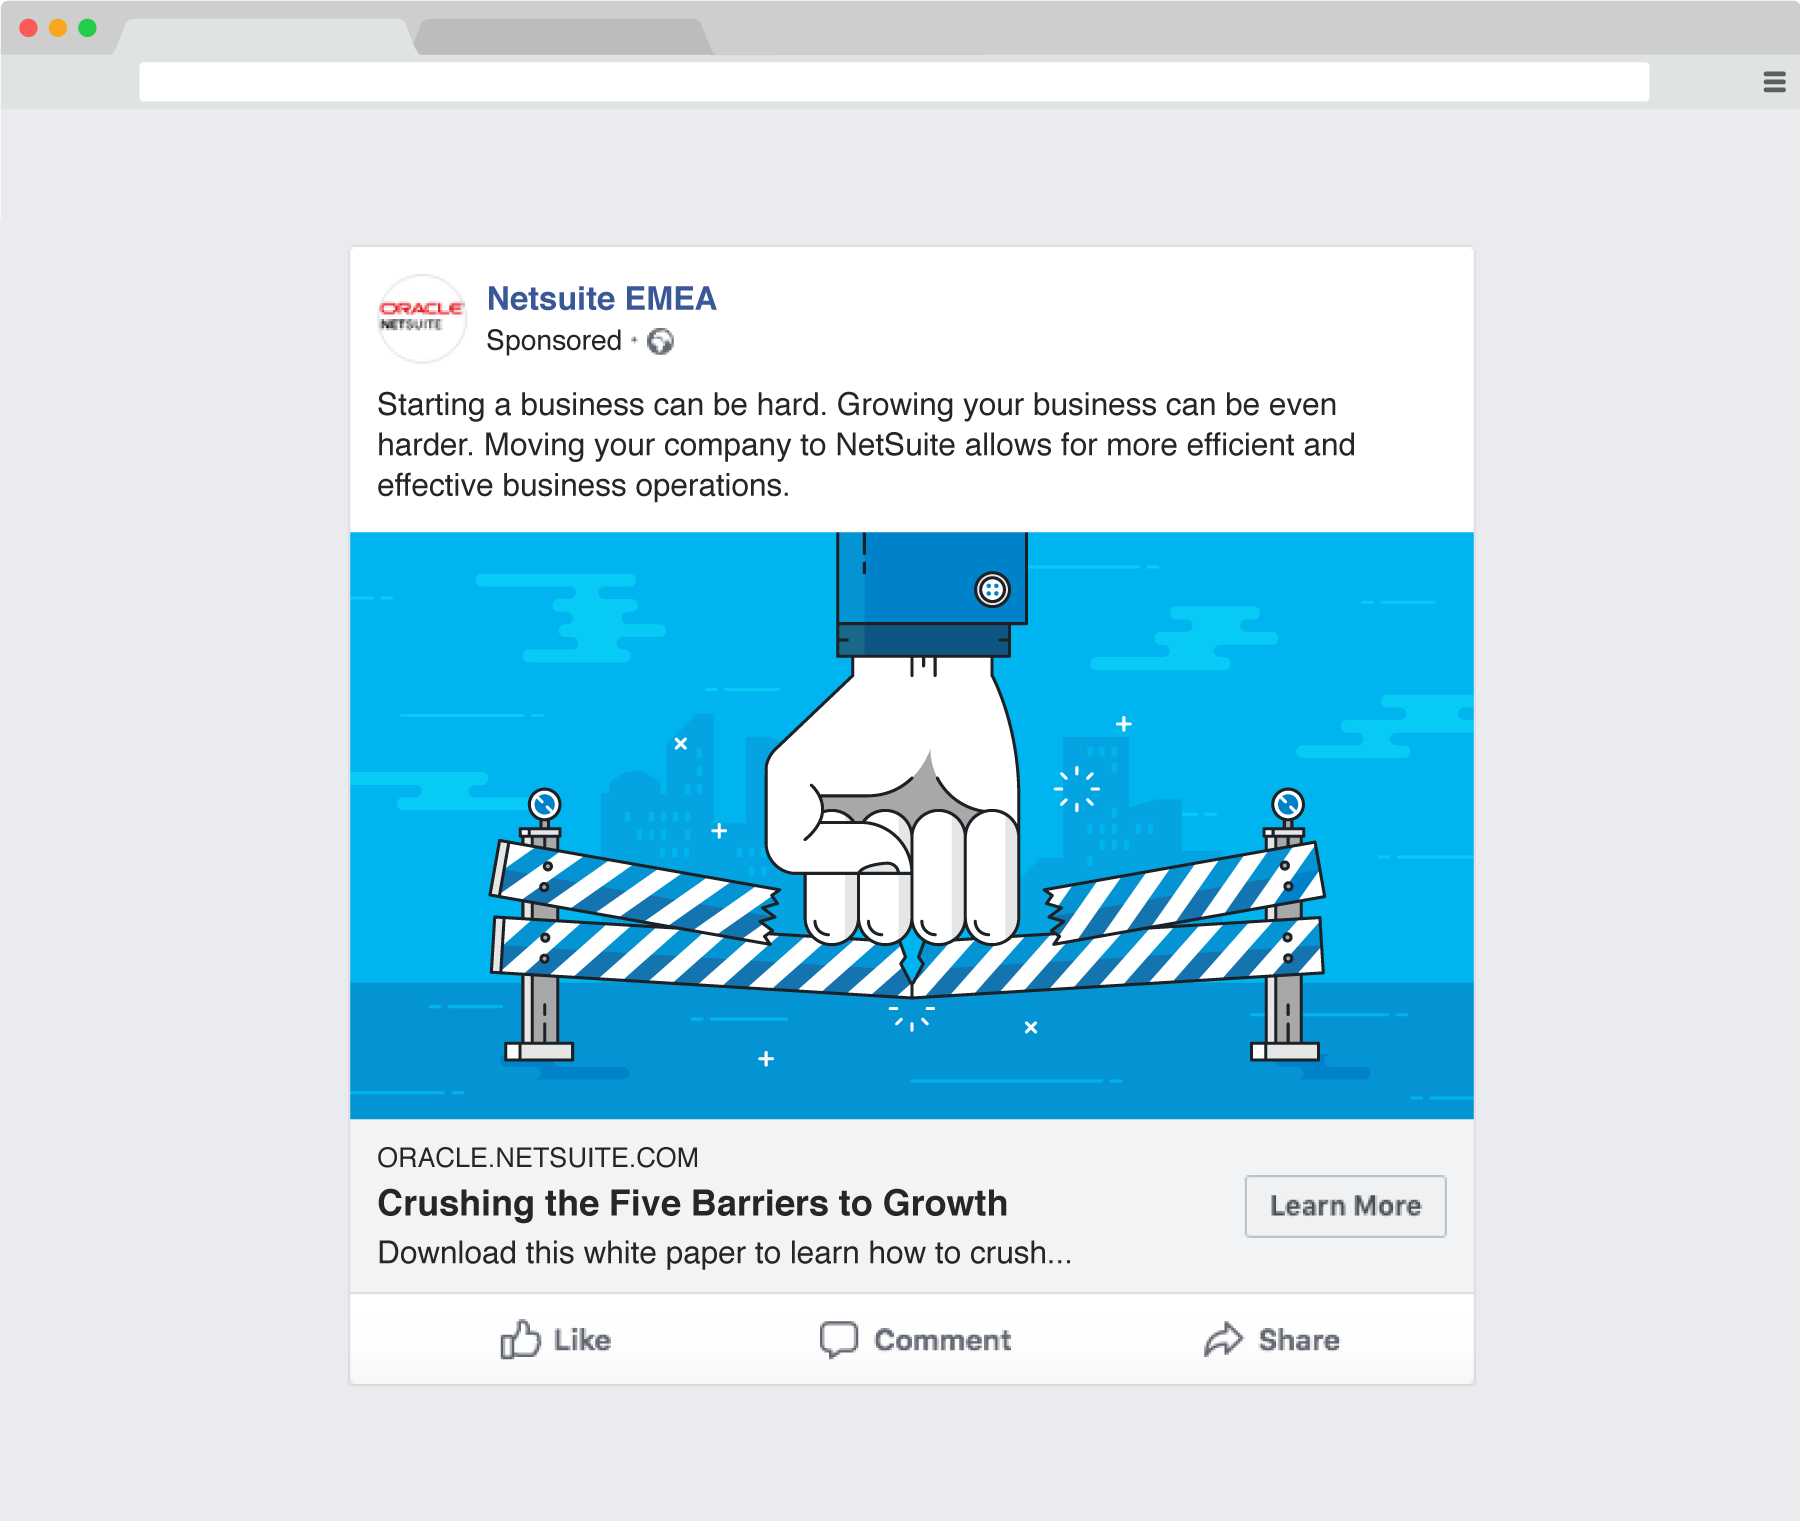
Task: Open the browser hamburger menu
Action: click(1774, 82)
